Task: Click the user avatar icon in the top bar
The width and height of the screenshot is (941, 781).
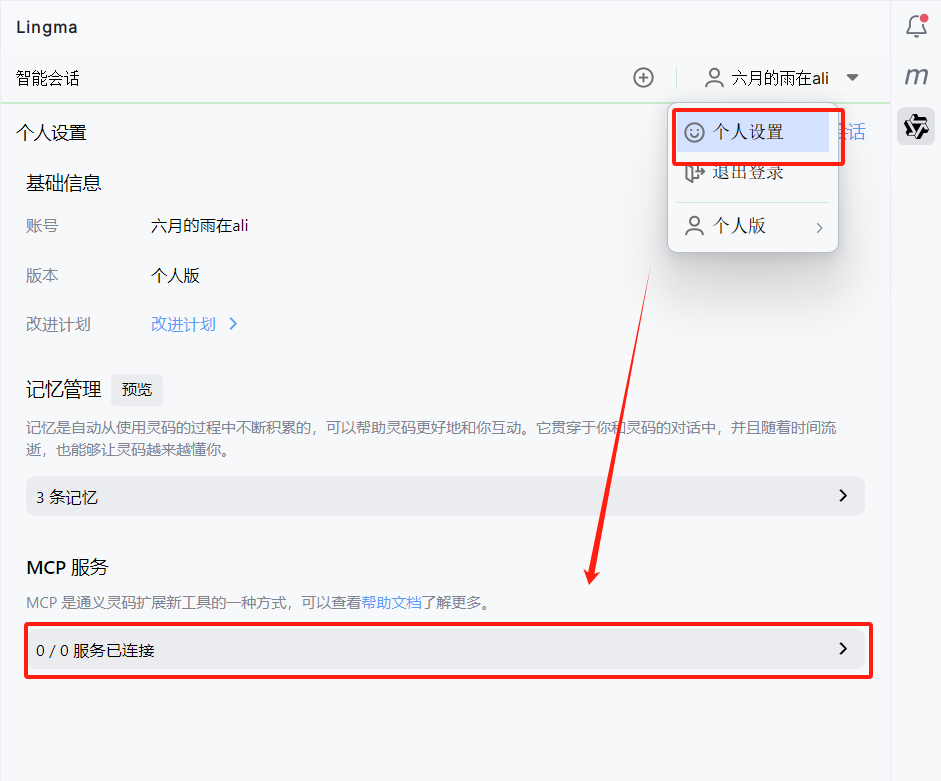Action: coord(713,77)
